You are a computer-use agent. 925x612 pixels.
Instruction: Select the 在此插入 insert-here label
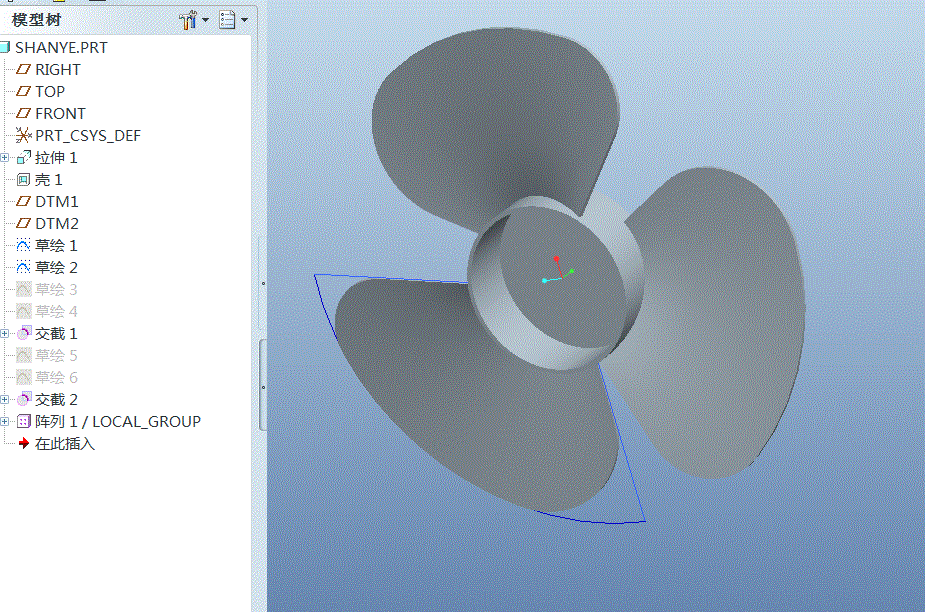click(65, 443)
